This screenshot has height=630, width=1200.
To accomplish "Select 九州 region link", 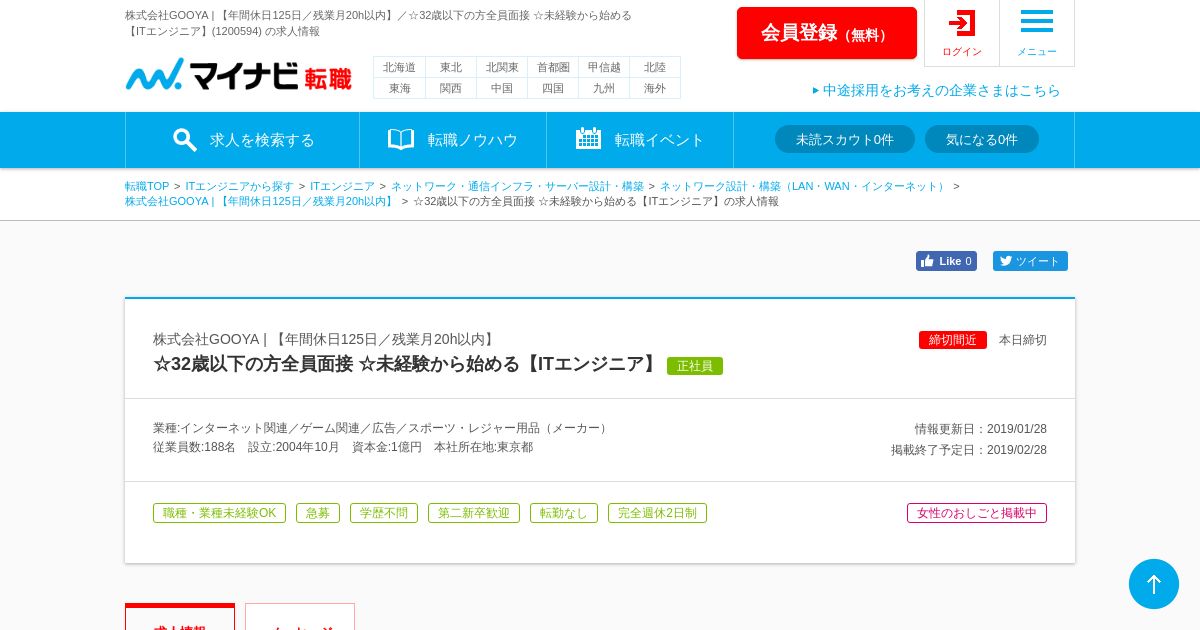I will coord(604,88).
